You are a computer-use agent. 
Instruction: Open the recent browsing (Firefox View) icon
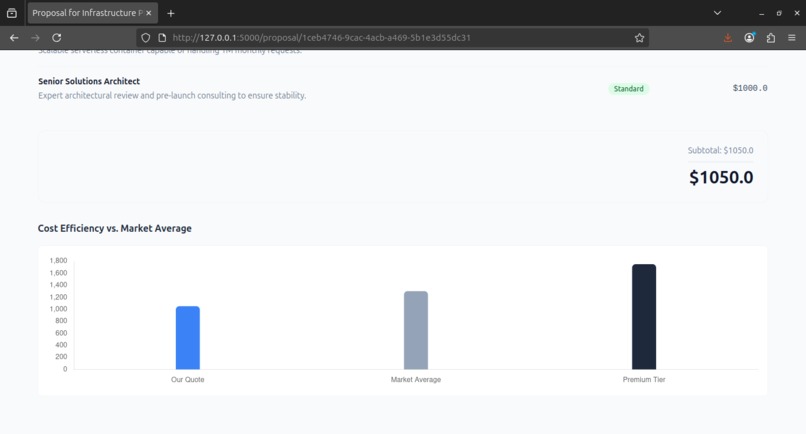point(11,13)
